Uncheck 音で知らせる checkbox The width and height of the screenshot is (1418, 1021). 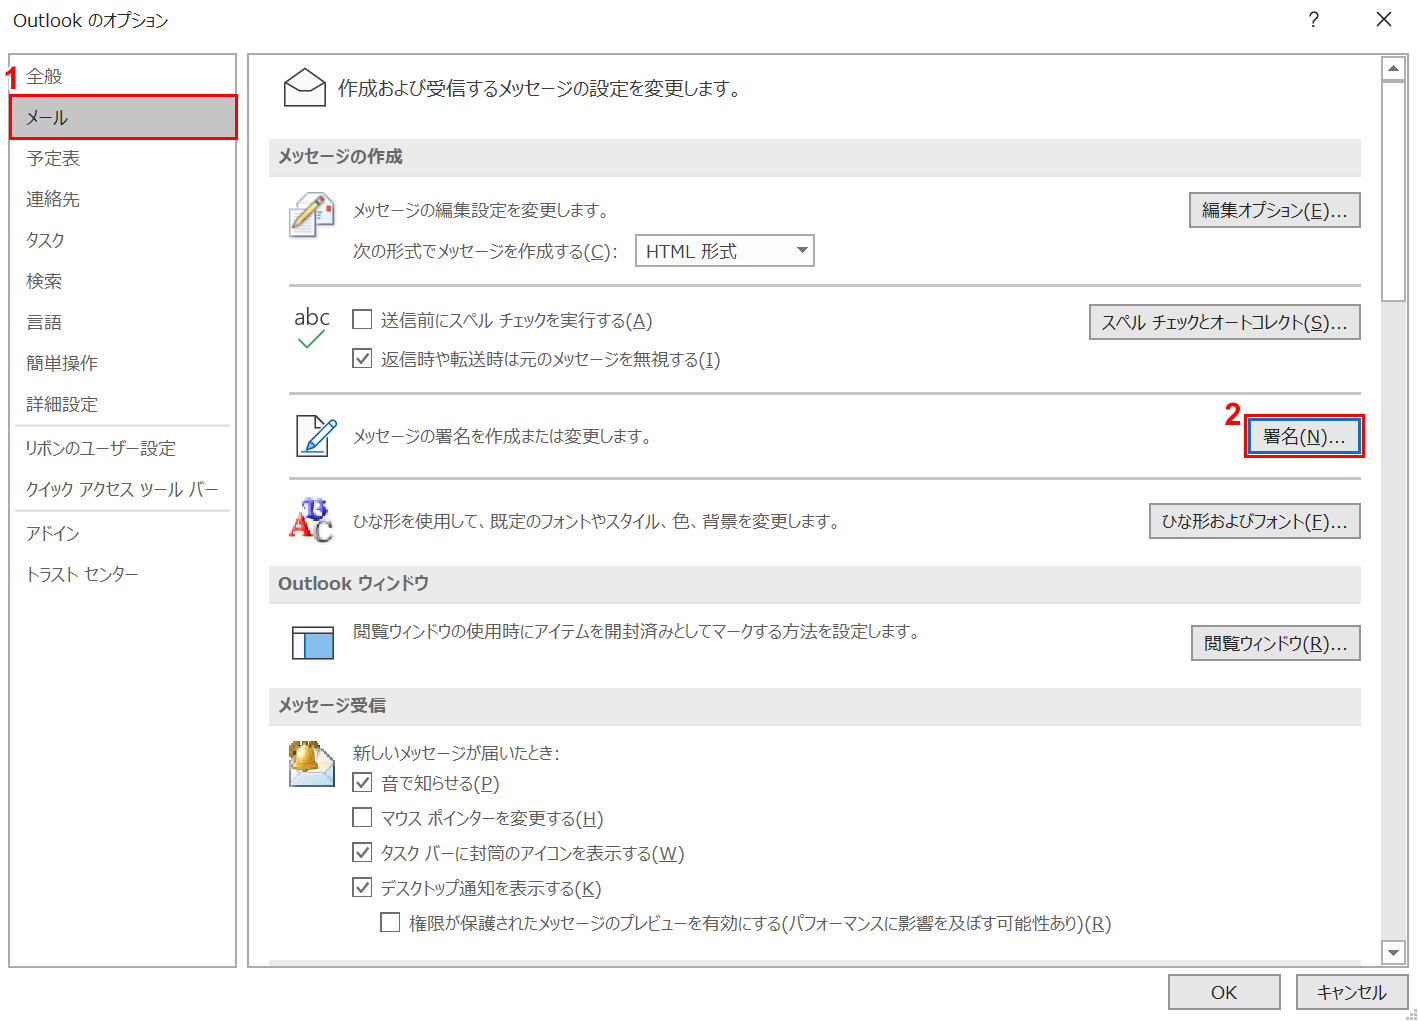coord(362,783)
